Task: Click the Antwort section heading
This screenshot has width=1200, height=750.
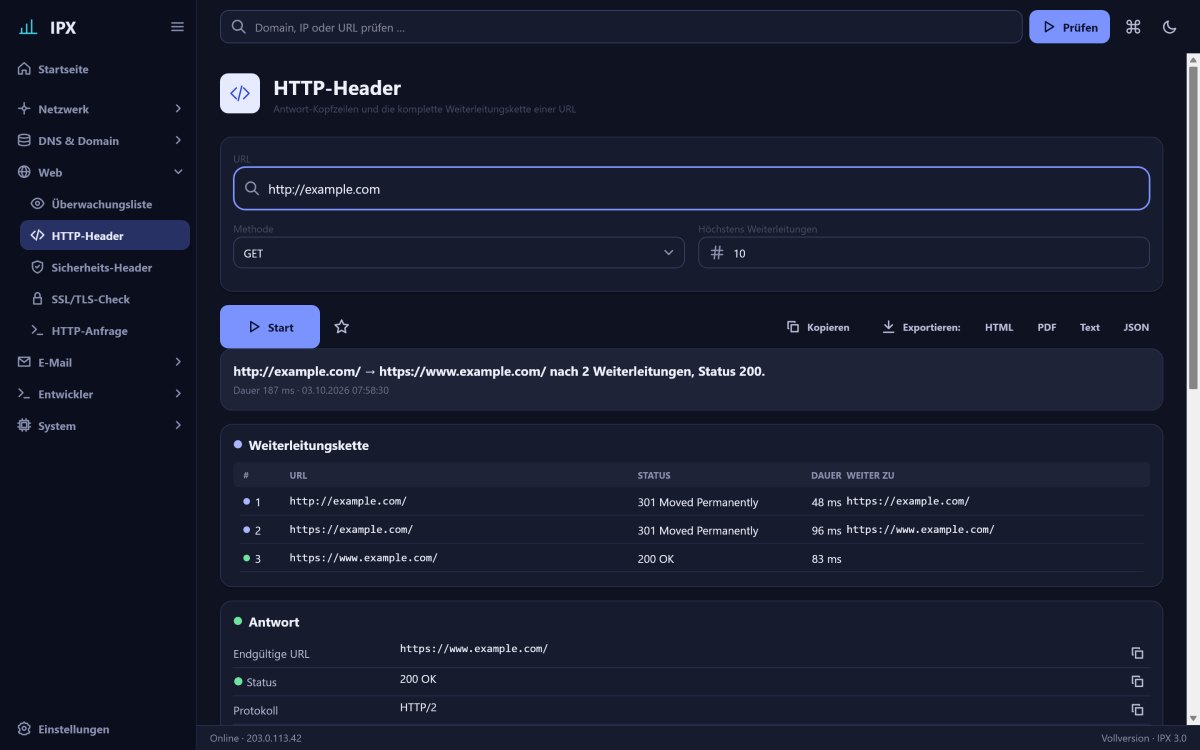Action: [x=274, y=622]
